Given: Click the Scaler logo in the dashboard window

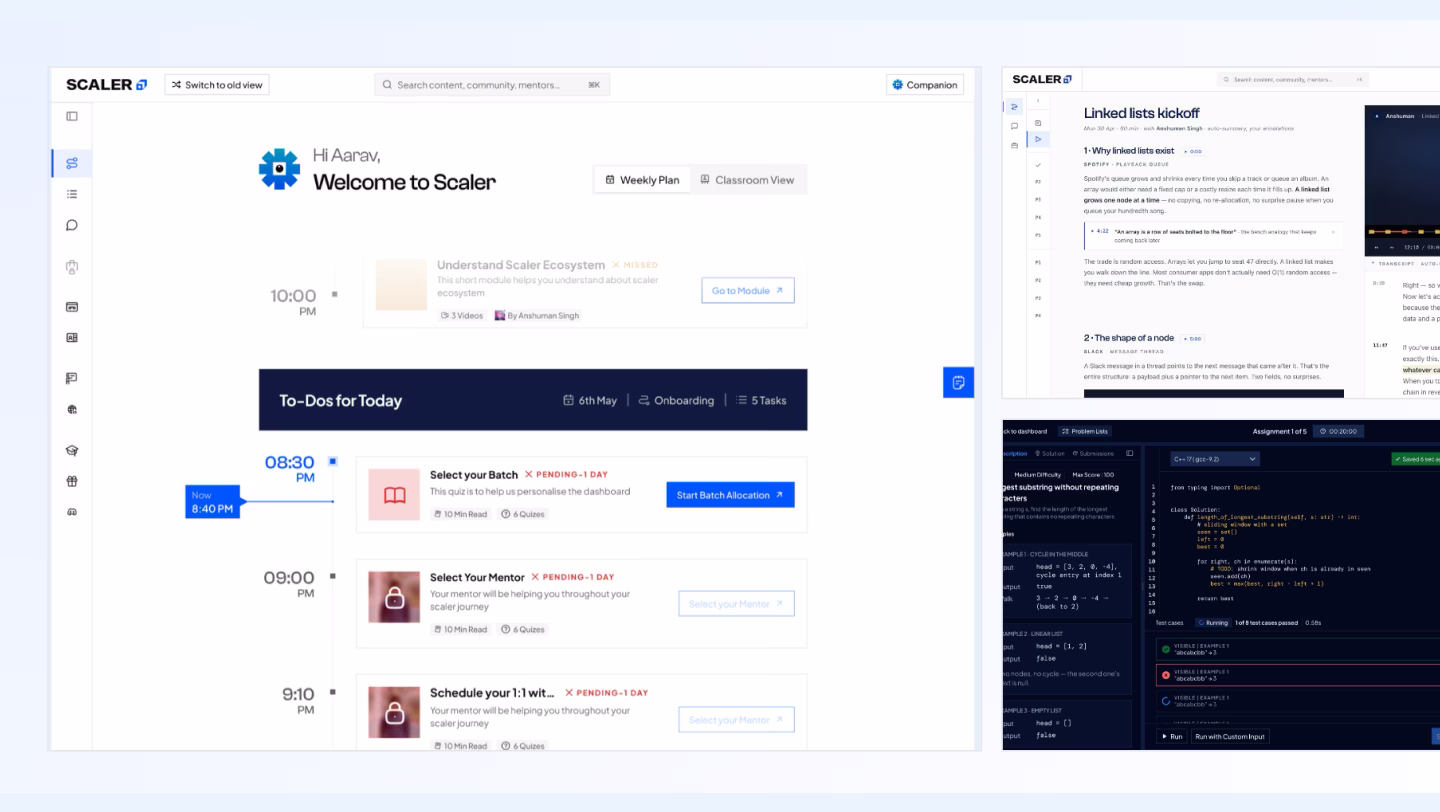Looking at the screenshot, I should (106, 85).
